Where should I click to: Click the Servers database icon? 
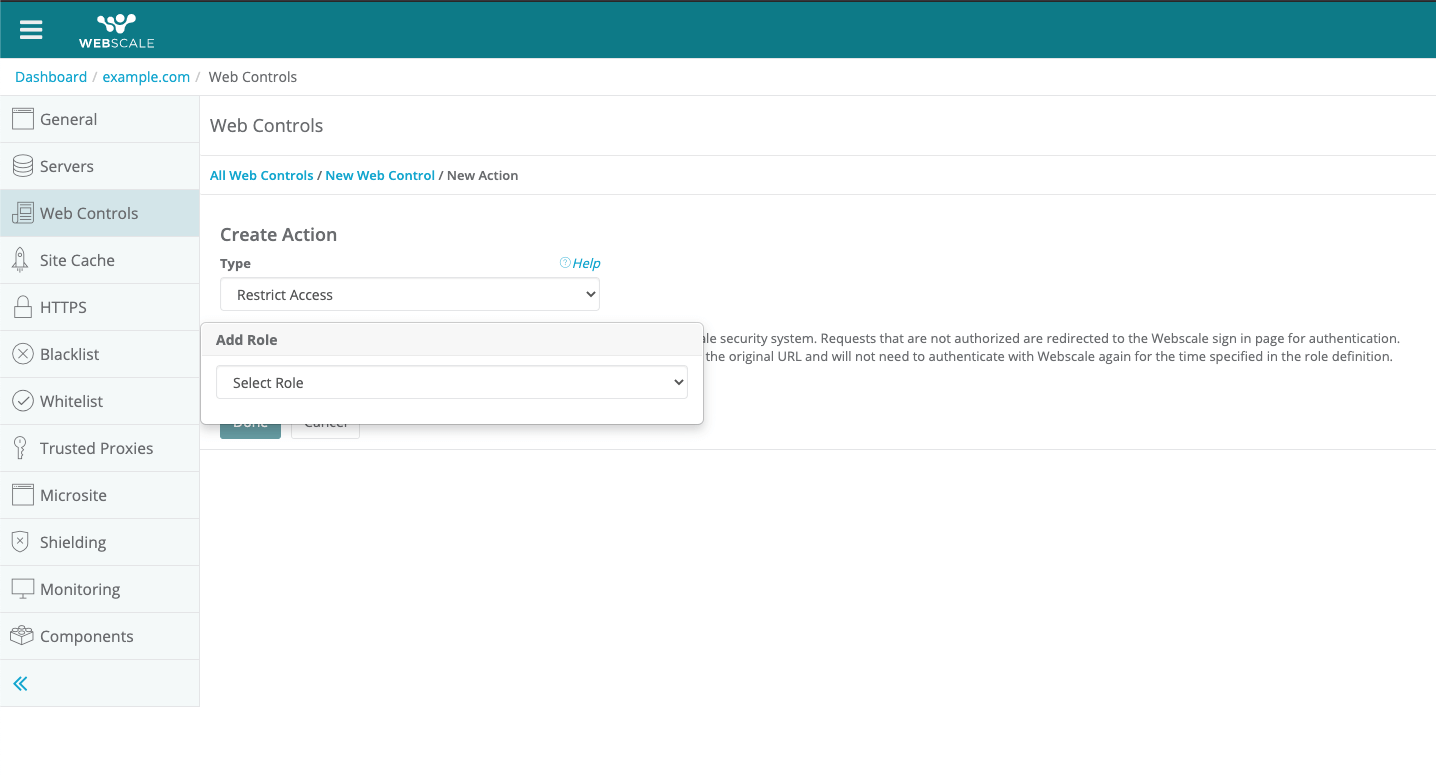tap(22, 166)
